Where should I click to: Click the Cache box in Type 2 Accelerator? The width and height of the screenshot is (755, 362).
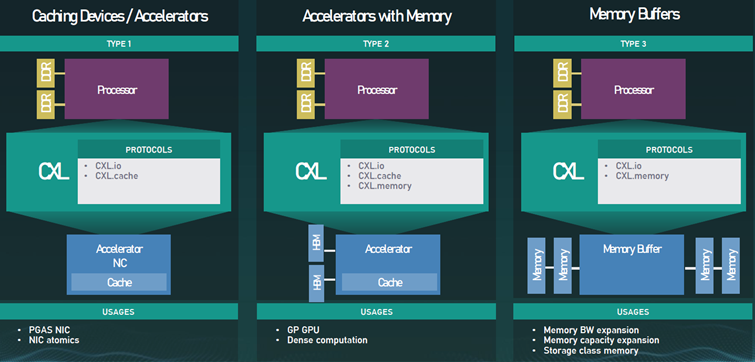pos(390,283)
